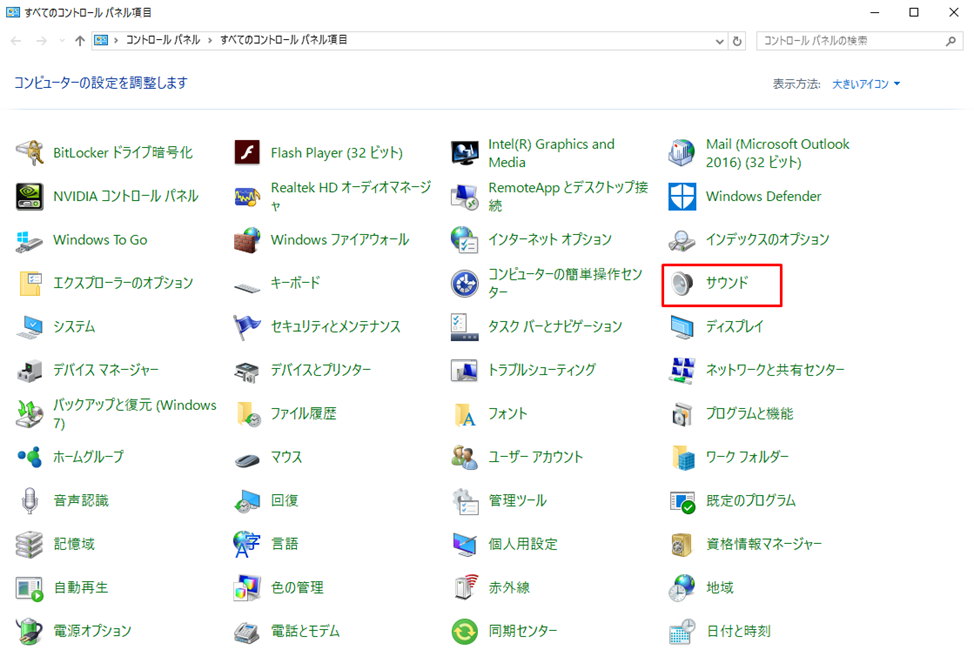The width and height of the screenshot is (974, 670).
Task: Open BitLocker ドライブ暗号化 icon
Action: (30, 153)
